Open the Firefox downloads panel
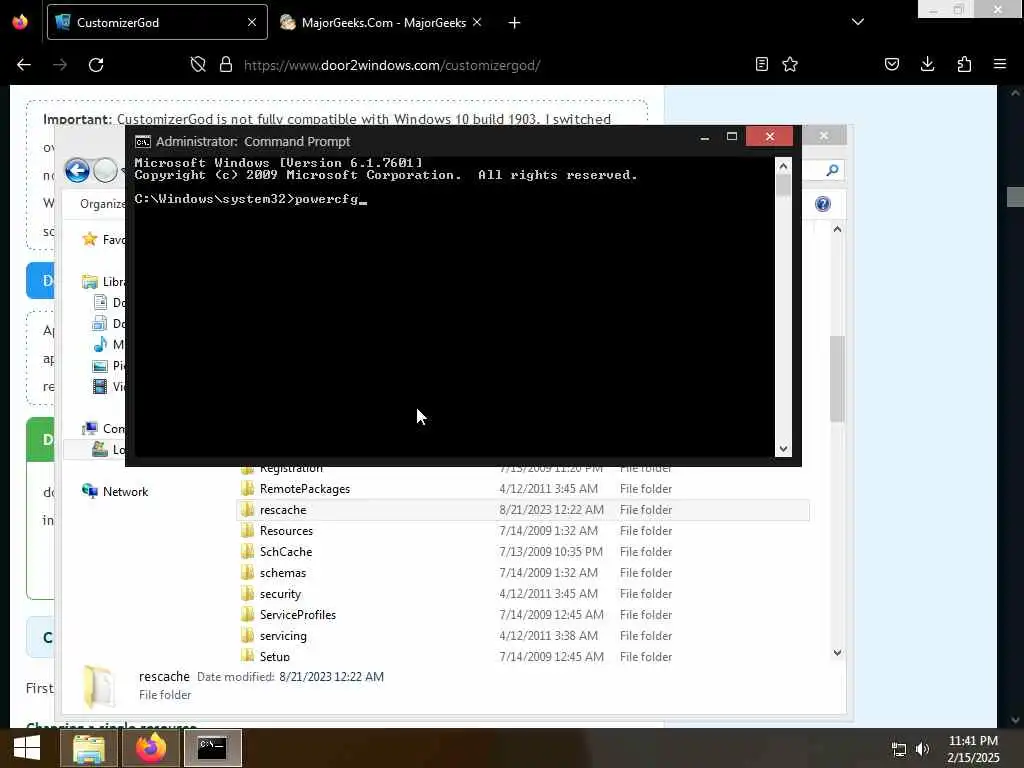1024x768 pixels. point(927,64)
